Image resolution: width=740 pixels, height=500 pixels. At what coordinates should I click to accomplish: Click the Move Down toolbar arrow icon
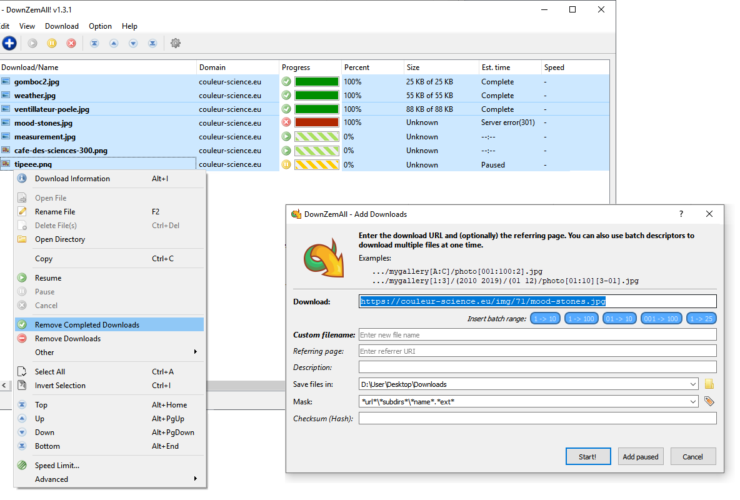pos(132,43)
